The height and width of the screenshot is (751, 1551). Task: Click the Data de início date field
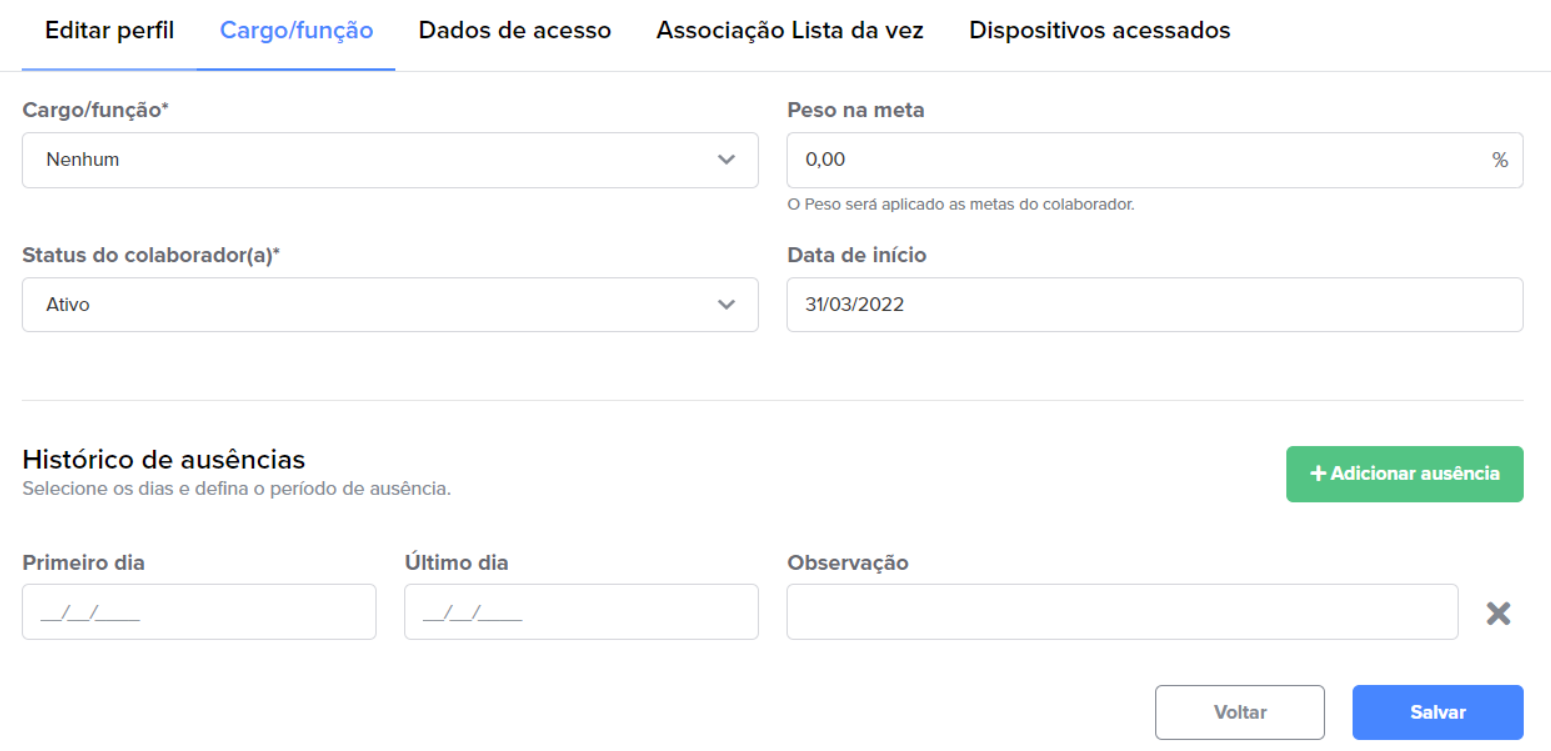click(x=1155, y=305)
